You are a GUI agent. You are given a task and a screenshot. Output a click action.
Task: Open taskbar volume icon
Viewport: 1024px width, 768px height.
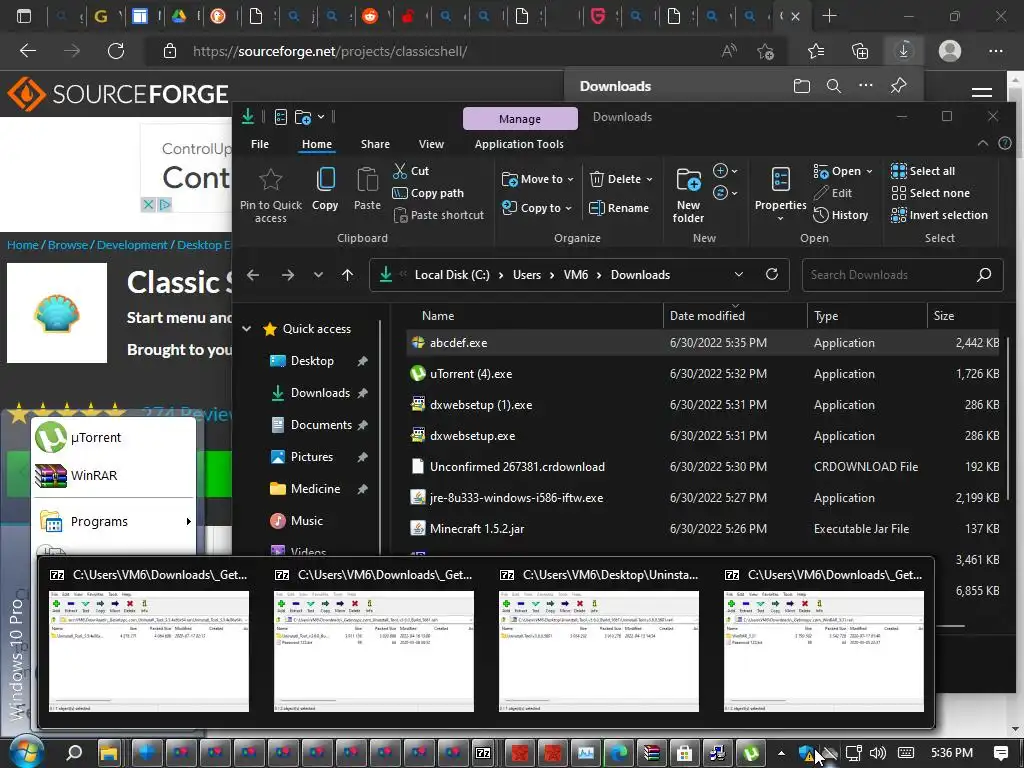(x=878, y=753)
